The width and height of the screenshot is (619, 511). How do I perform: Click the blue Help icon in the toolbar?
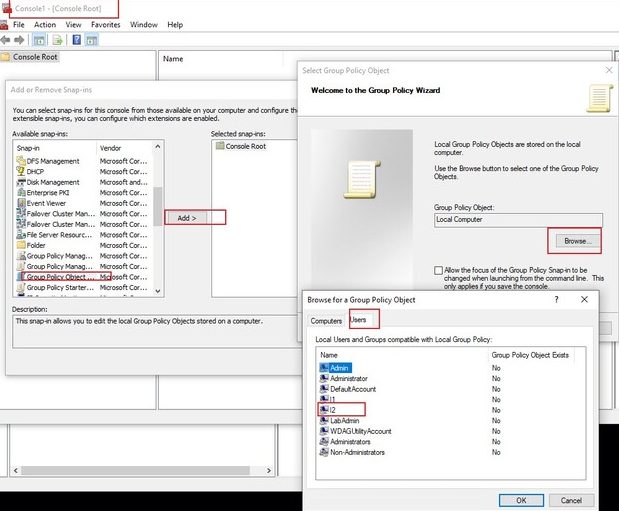(x=76, y=40)
